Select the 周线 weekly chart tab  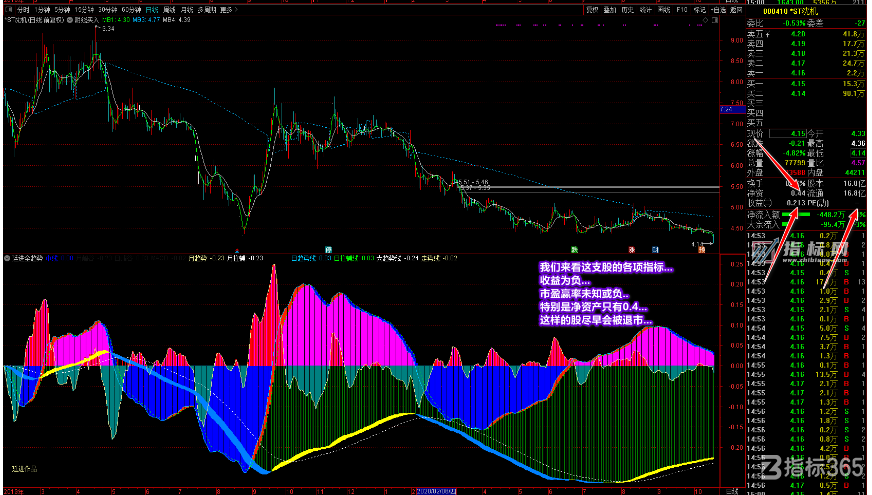tap(170, 10)
